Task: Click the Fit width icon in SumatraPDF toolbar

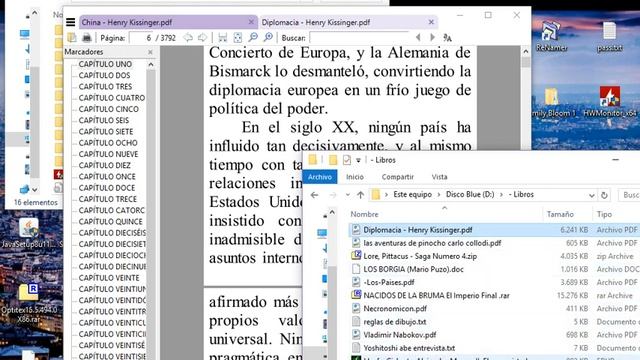Action: click(222, 38)
